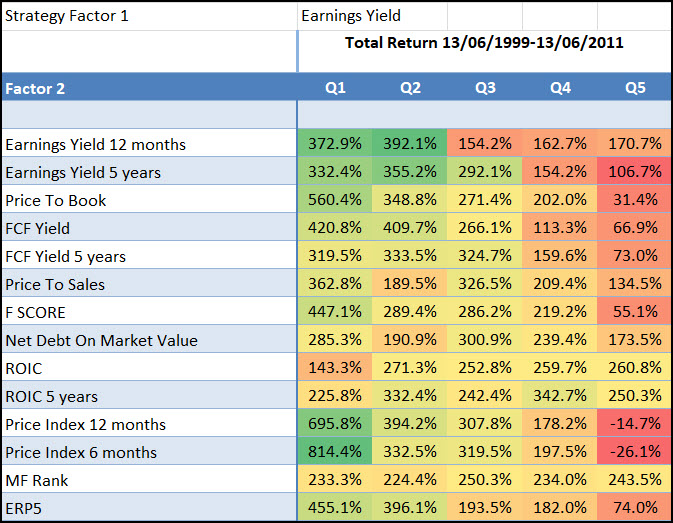The width and height of the screenshot is (673, 523).
Task: Select the 74.0% cell
Action: (x=635, y=507)
